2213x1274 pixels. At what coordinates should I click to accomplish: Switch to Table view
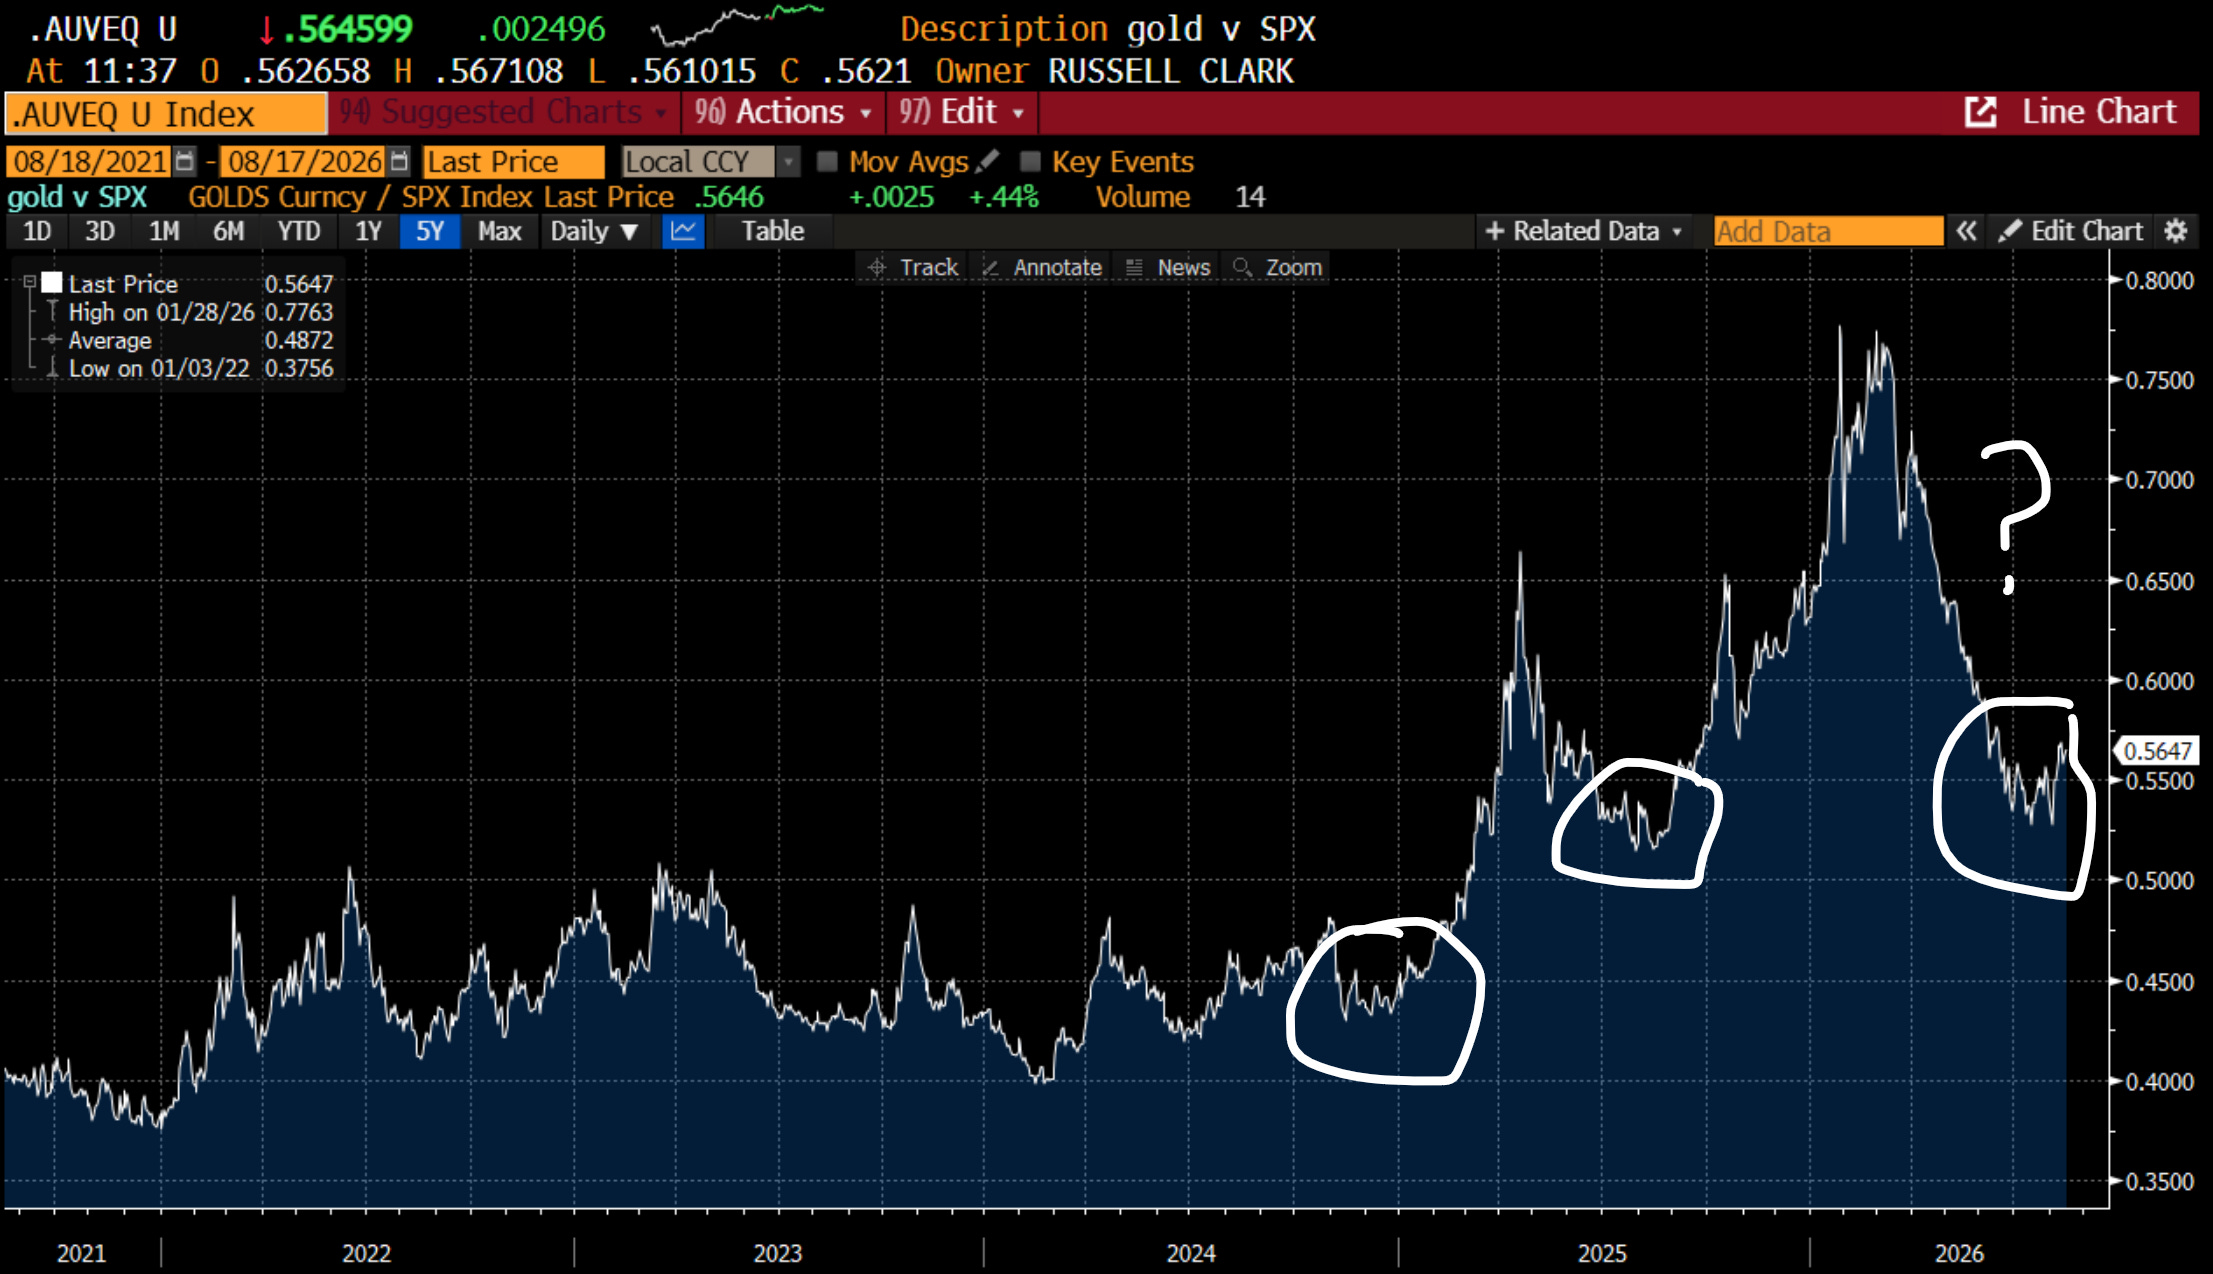(x=772, y=231)
